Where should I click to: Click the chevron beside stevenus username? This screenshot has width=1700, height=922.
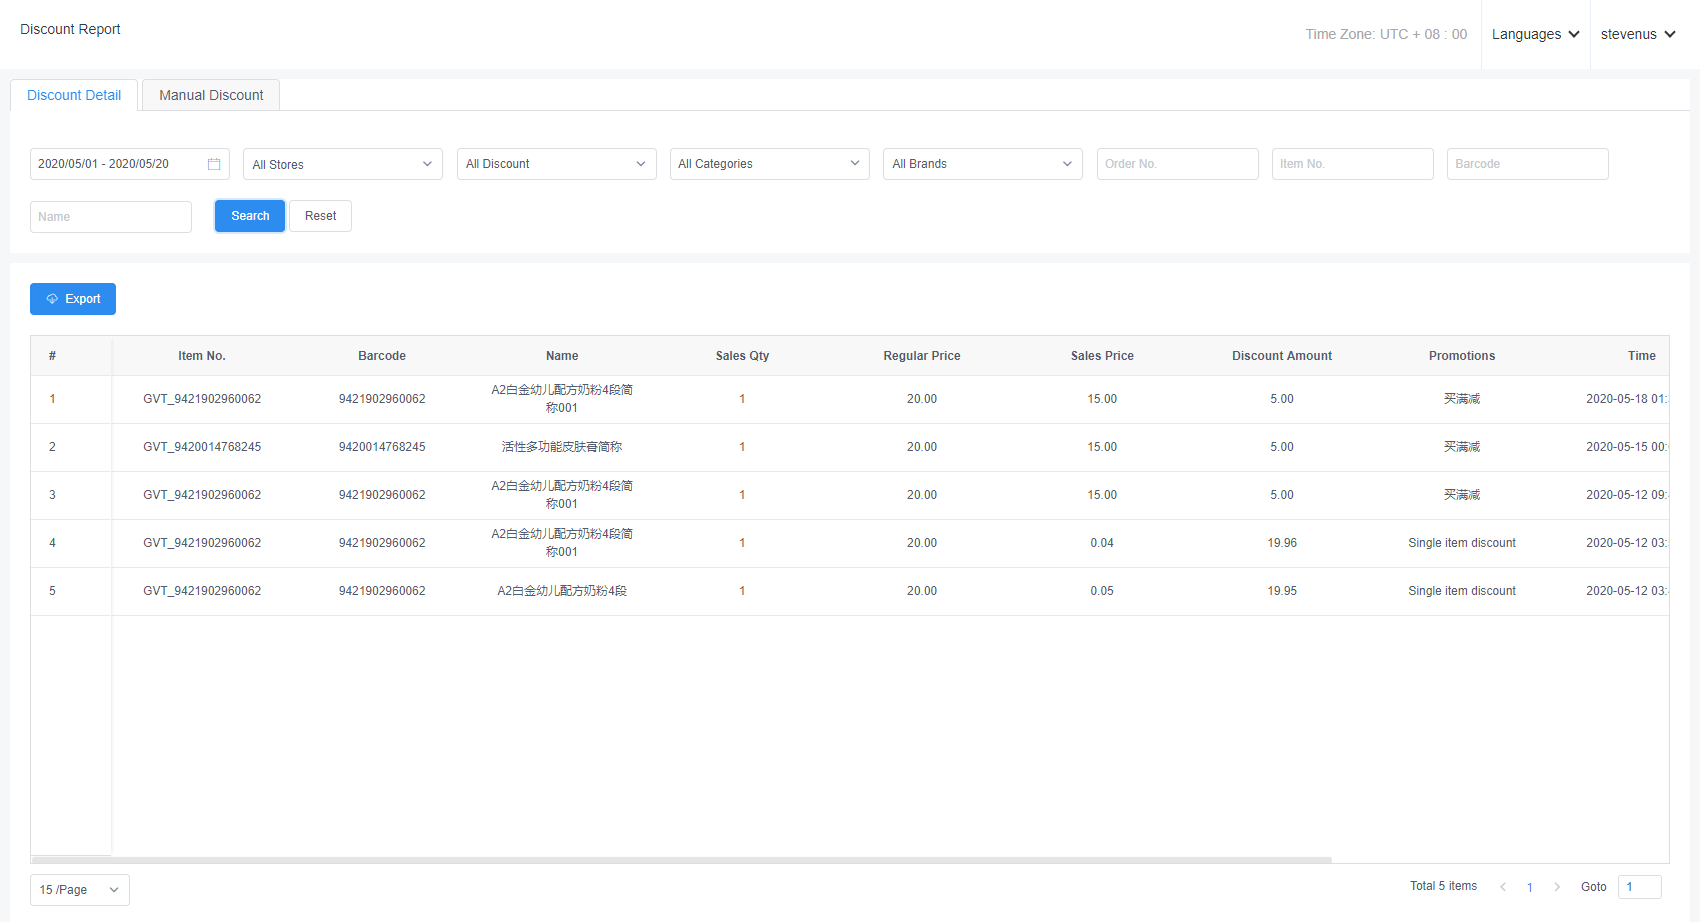tap(1670, 34)
